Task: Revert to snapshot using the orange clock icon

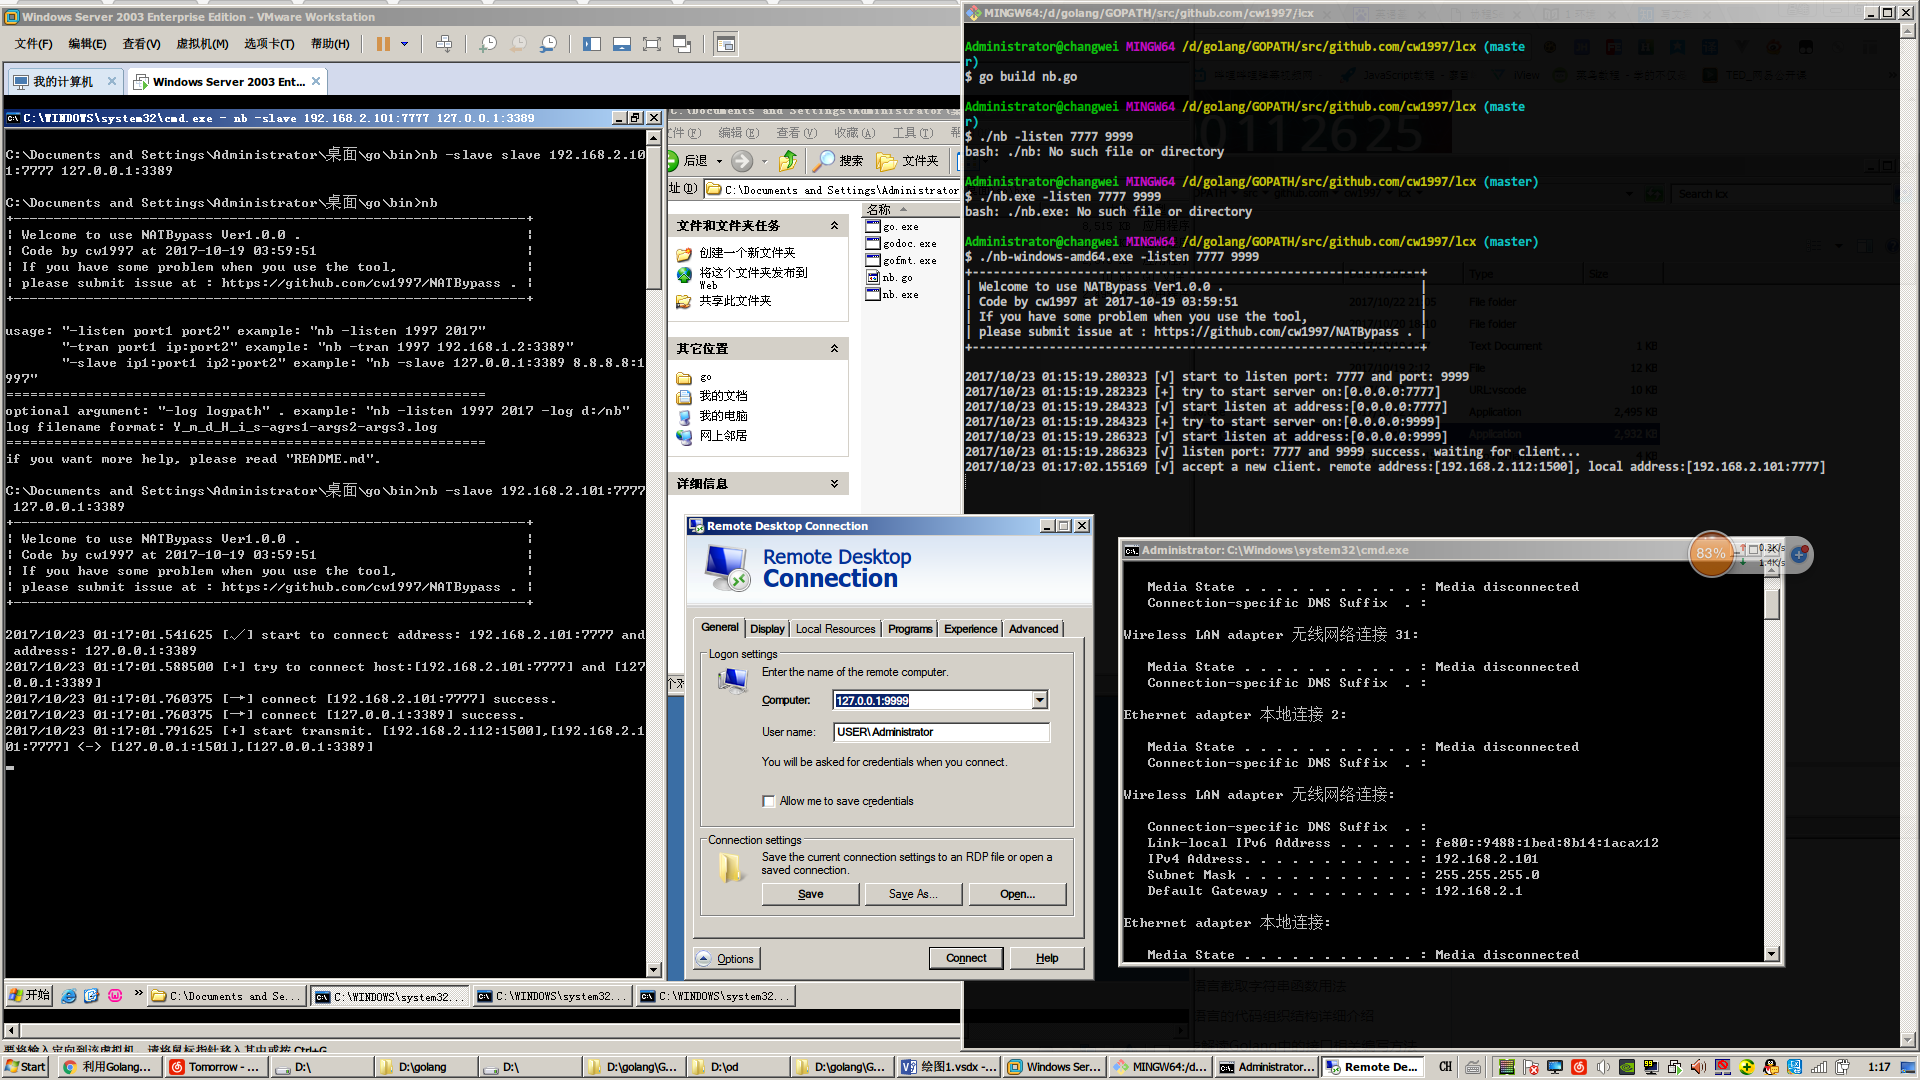Action: pyautogui.click(x=518, y=44)
